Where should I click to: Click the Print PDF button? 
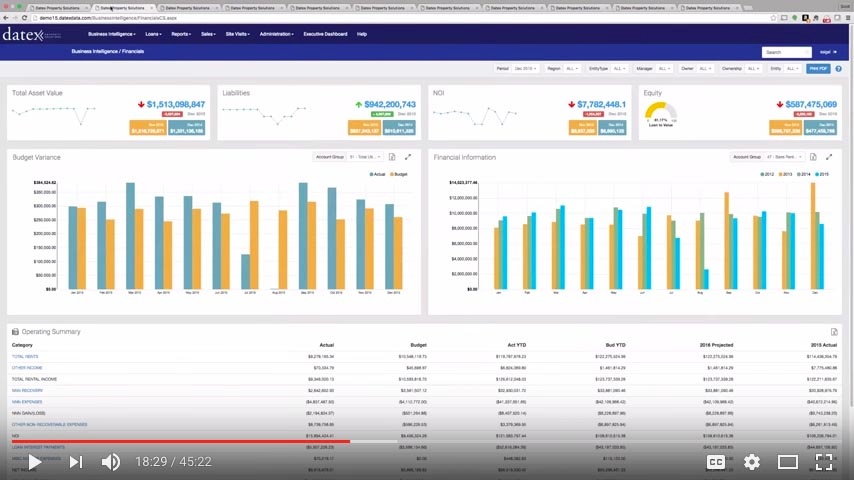point(818,69)
